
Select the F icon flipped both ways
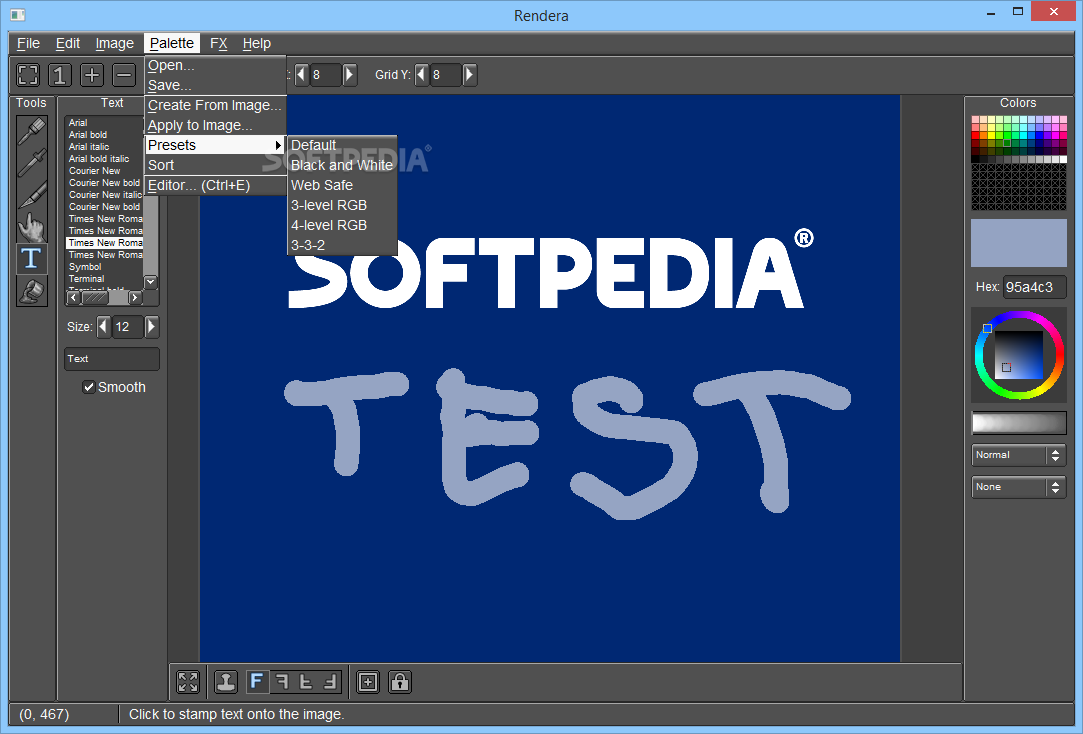(x=331, y=682)
